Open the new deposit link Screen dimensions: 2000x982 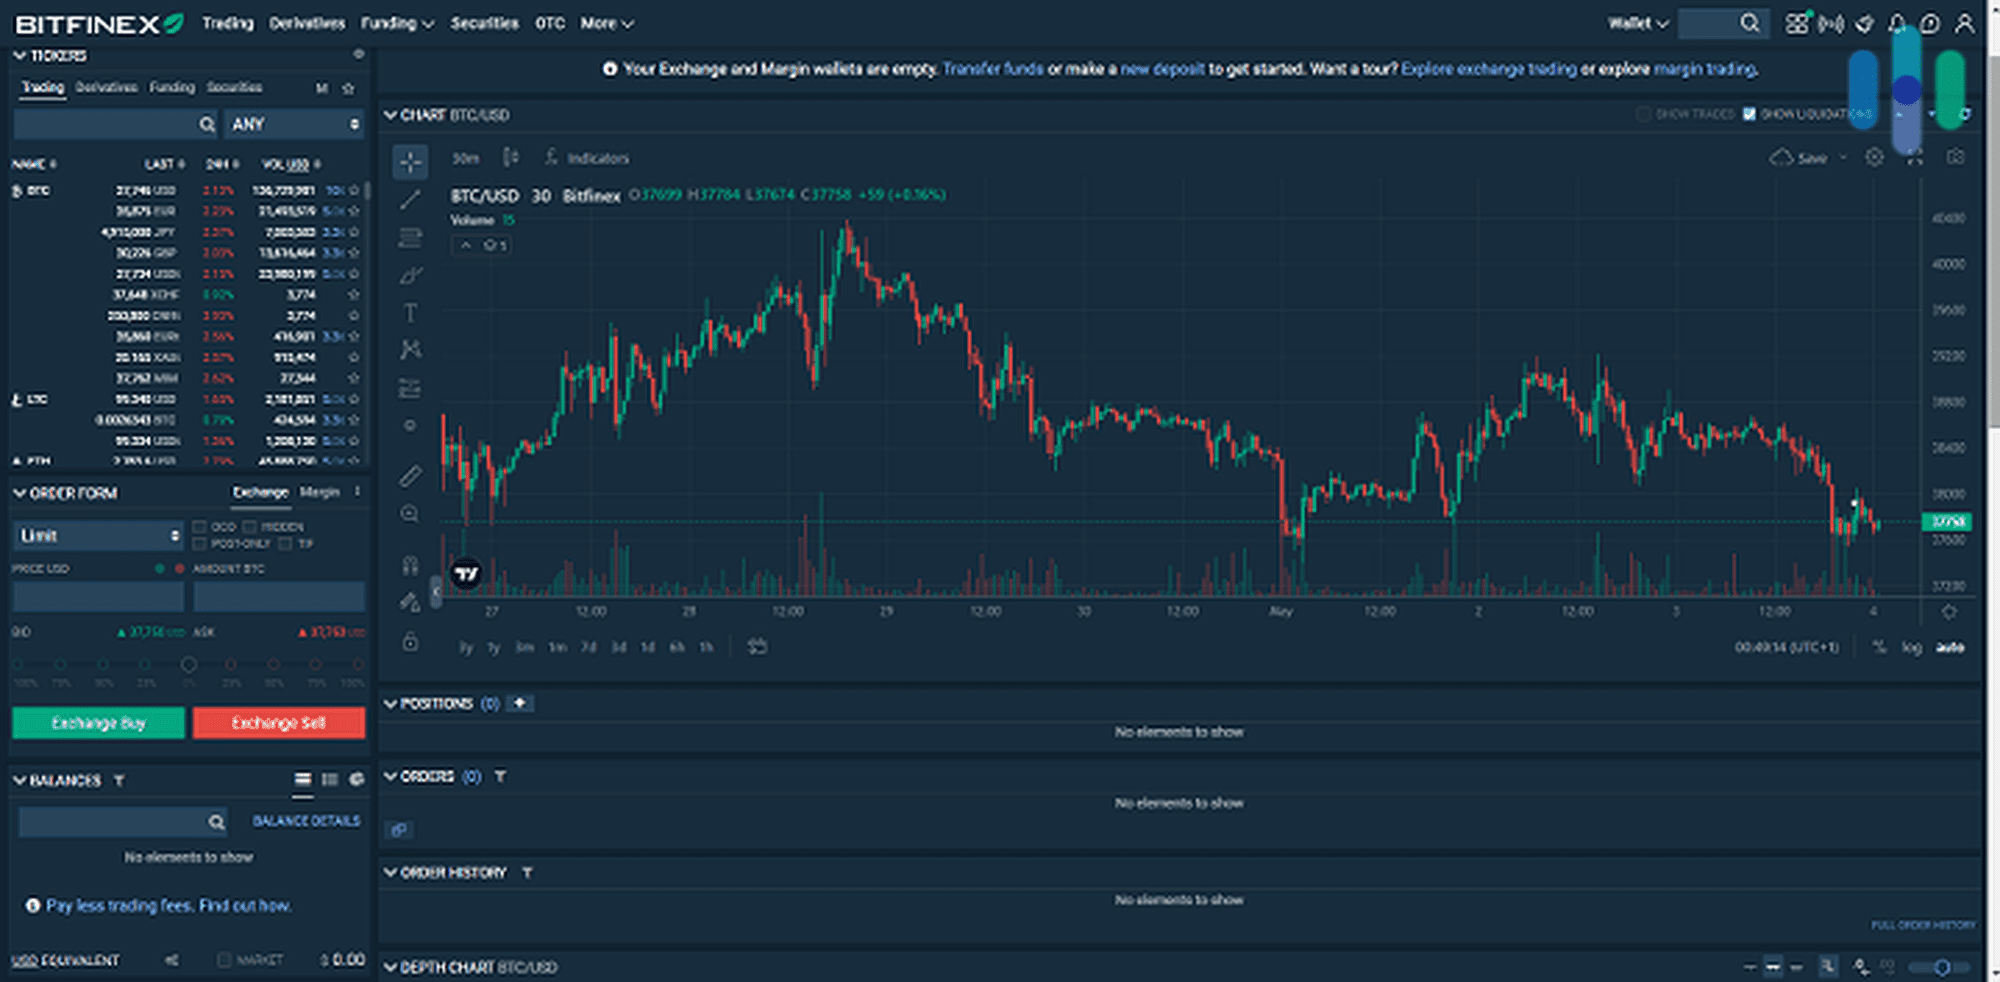1162,69
